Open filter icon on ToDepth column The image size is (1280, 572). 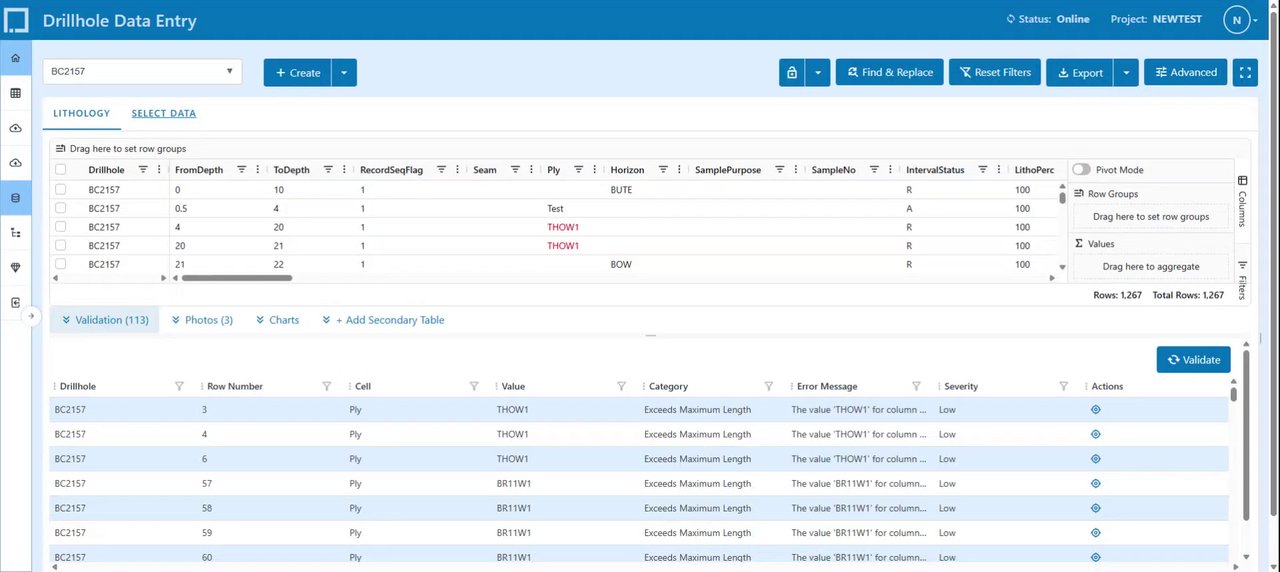coord(330,170)
